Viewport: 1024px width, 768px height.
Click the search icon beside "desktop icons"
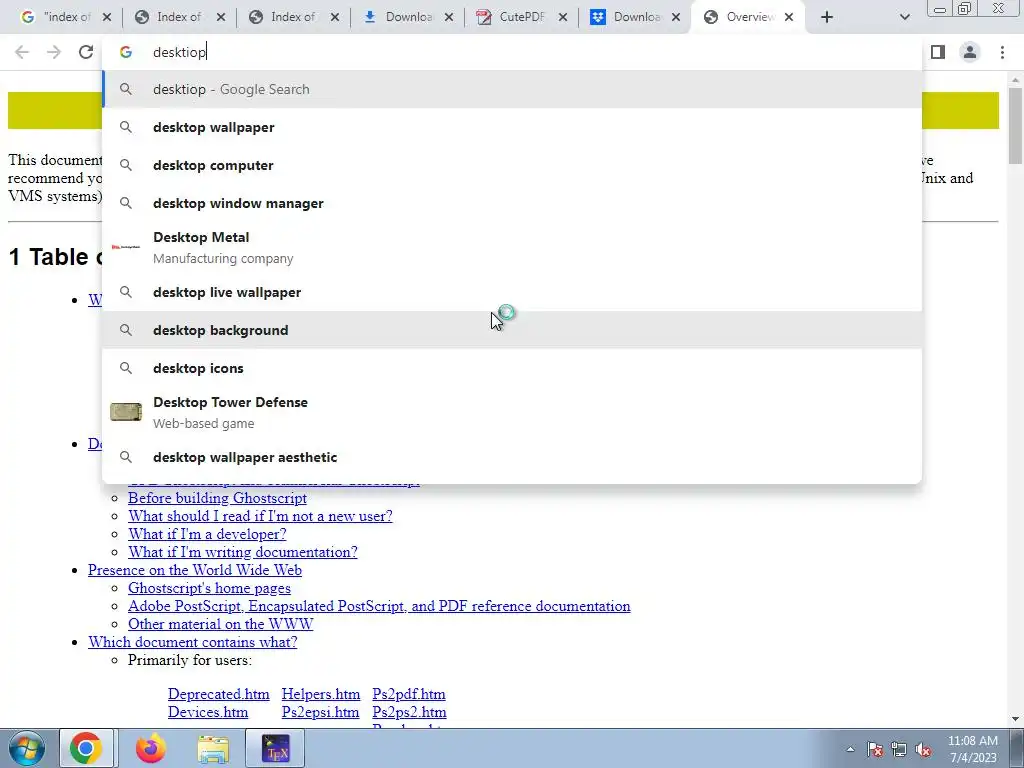point(126,368)
